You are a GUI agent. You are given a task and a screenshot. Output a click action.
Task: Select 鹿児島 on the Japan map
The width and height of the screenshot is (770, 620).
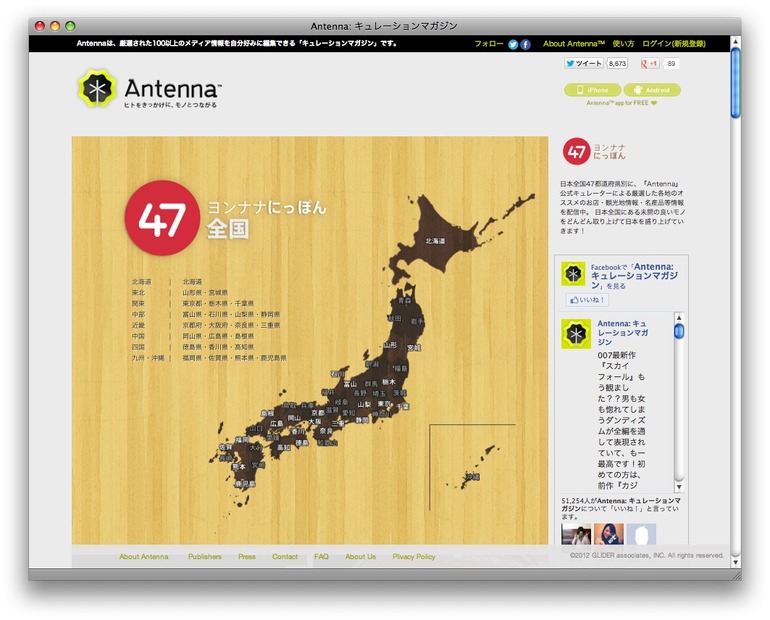[245, 484]
